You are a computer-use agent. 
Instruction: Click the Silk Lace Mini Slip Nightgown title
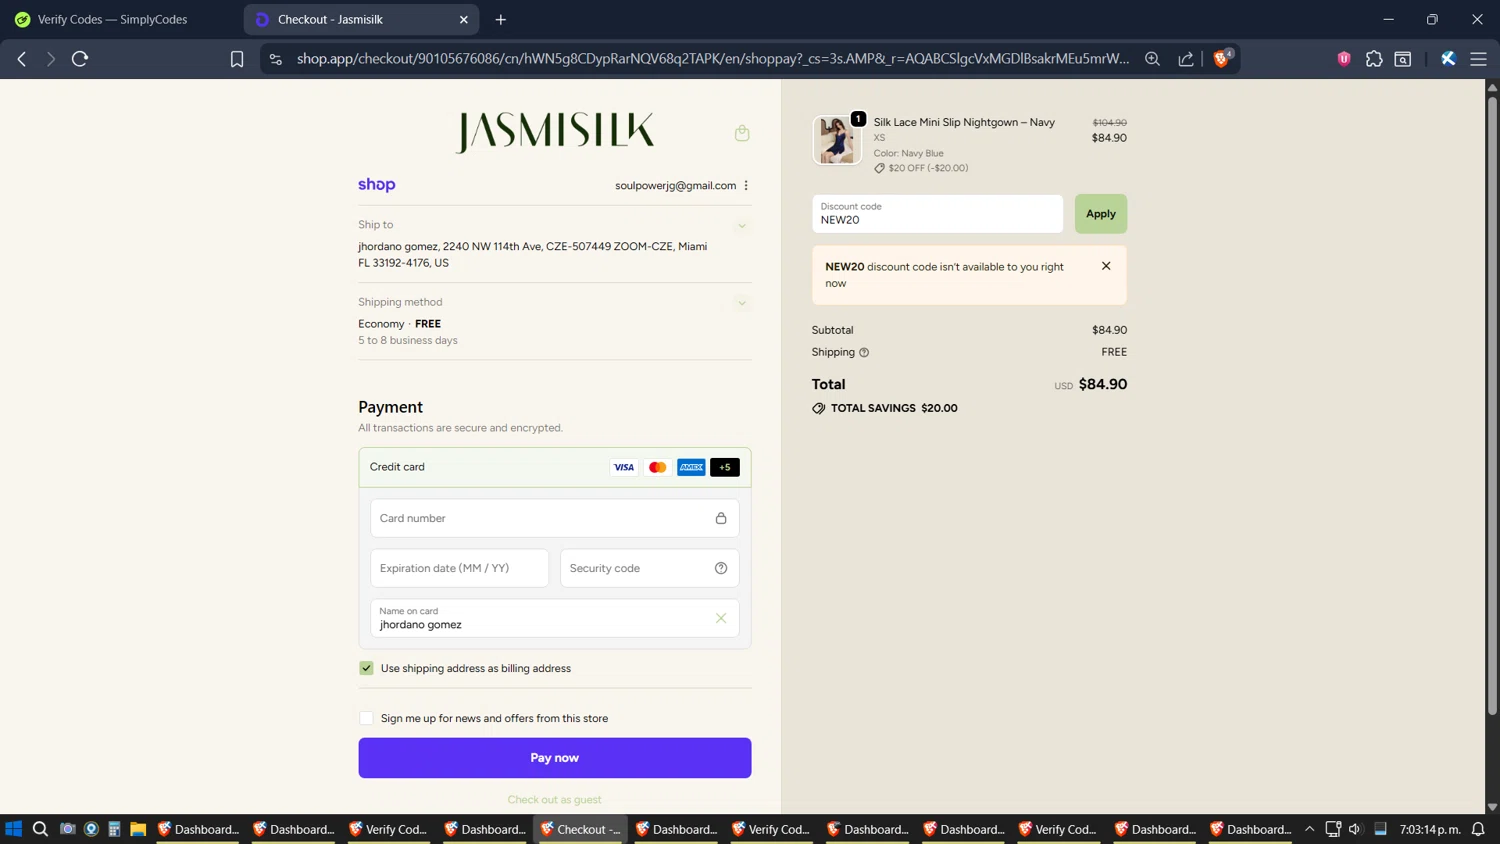click(x=964, y=122)
